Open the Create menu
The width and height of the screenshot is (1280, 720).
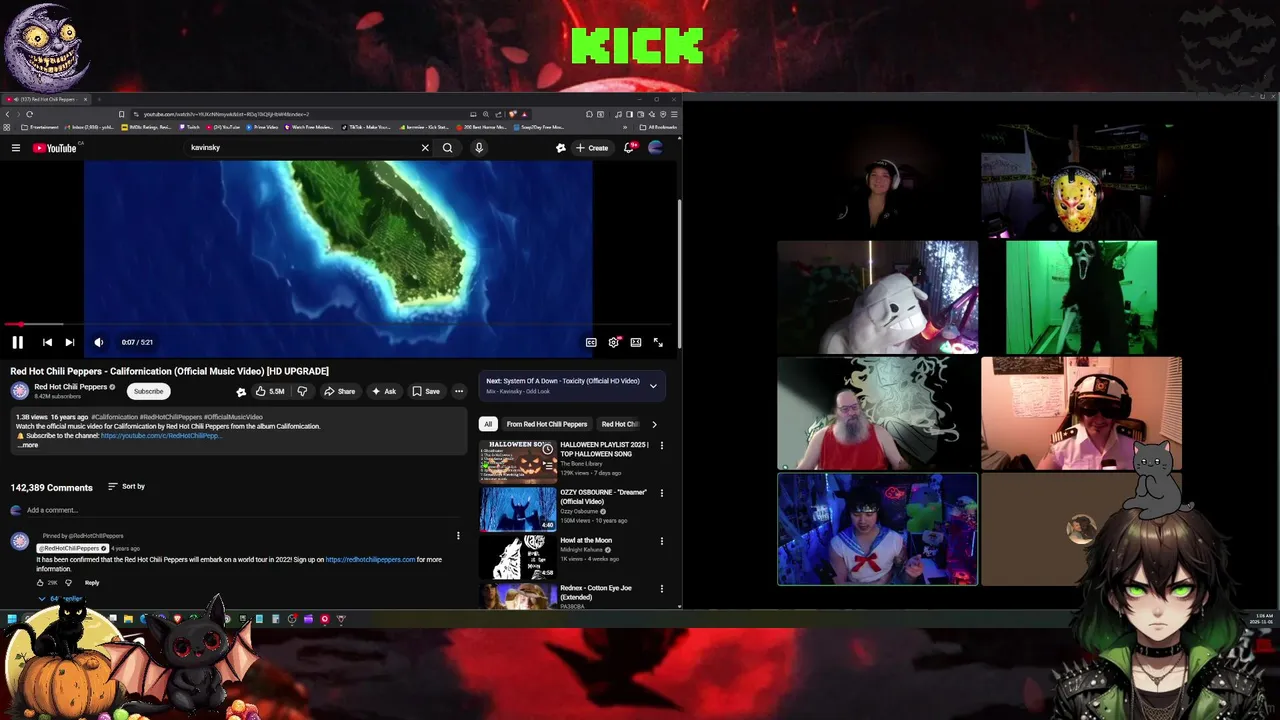(x=592, y=148)
